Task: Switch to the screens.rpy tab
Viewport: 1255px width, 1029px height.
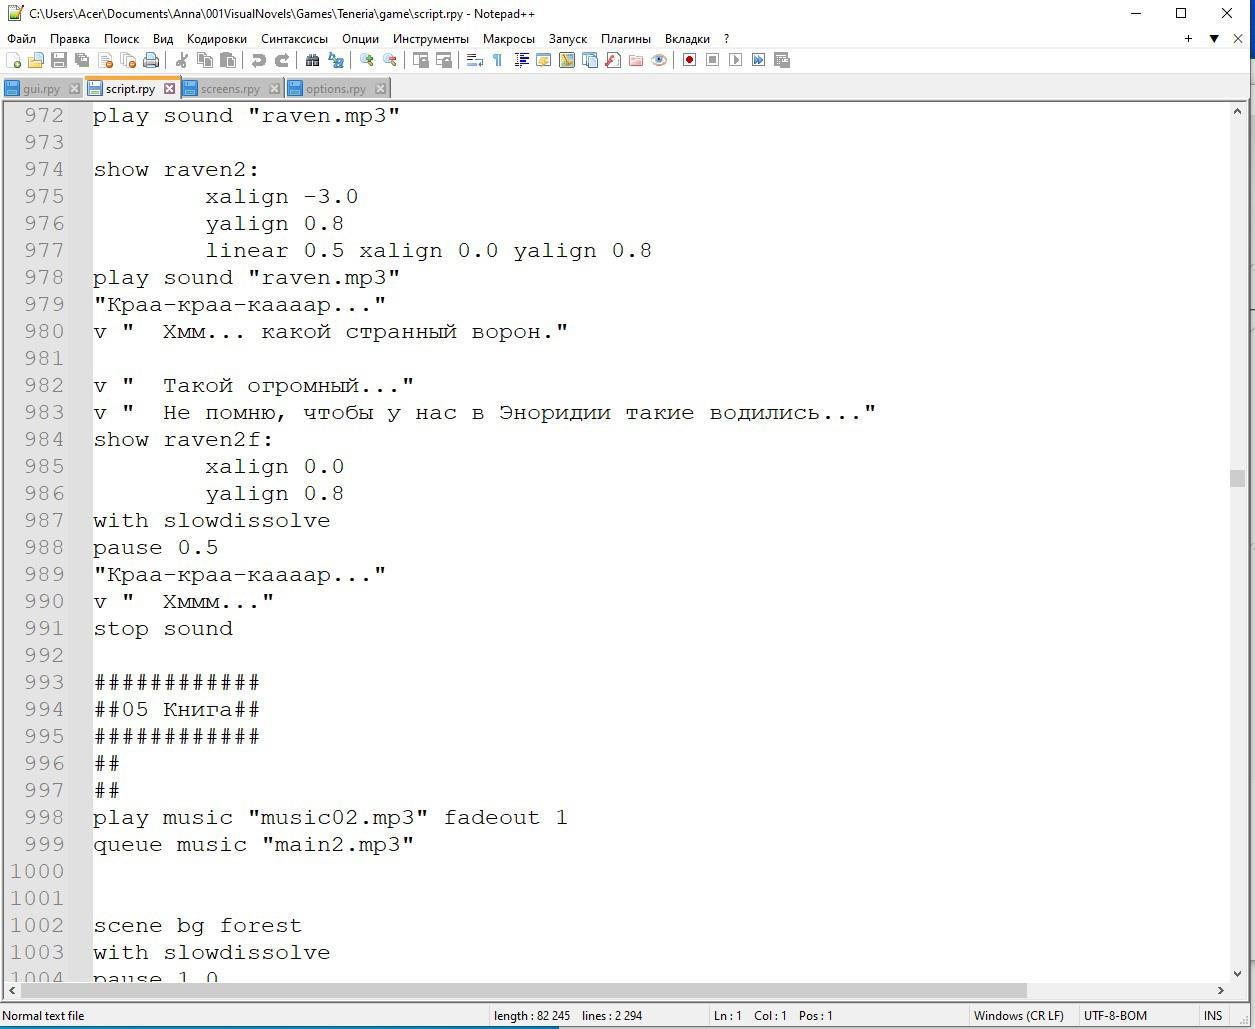Action: [230, 89]
